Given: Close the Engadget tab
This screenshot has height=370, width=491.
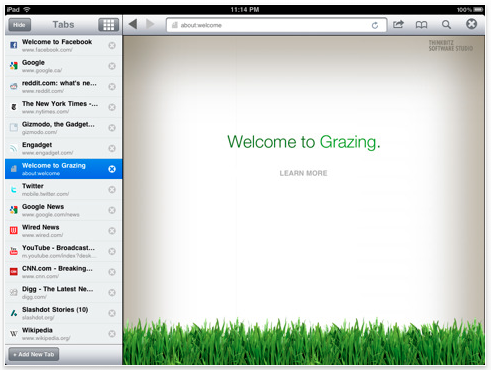Looking at the screenshot, I should coord(112,148).
